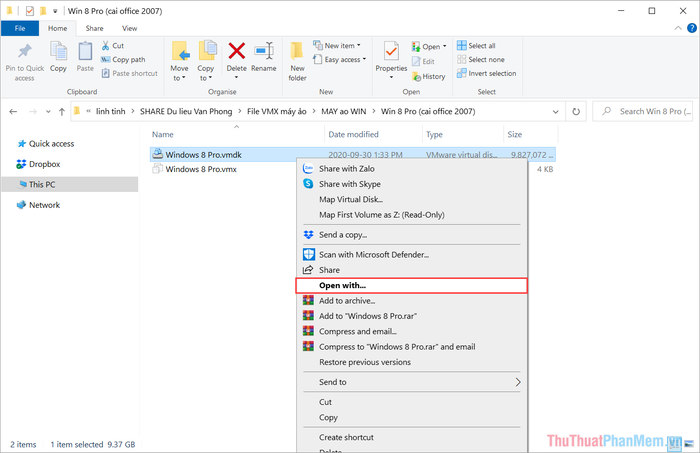Go back with the back arrow
Screen dimensions: 700x453
13,112
